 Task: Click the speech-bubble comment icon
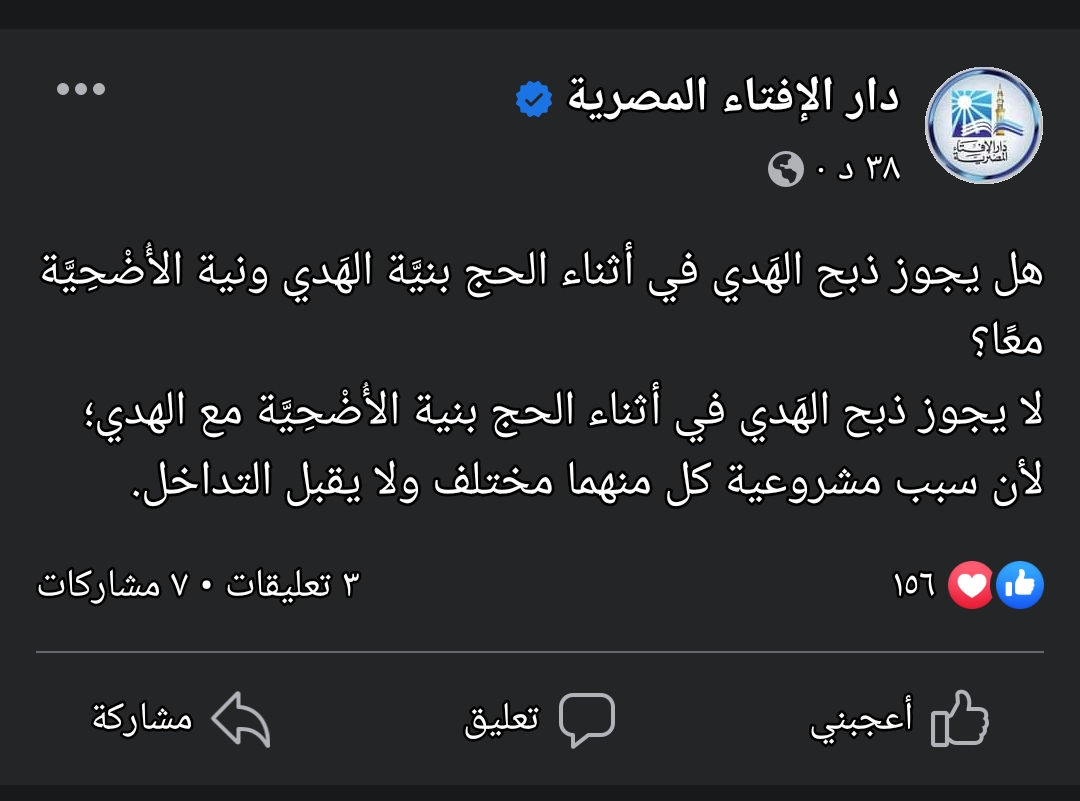586,719
